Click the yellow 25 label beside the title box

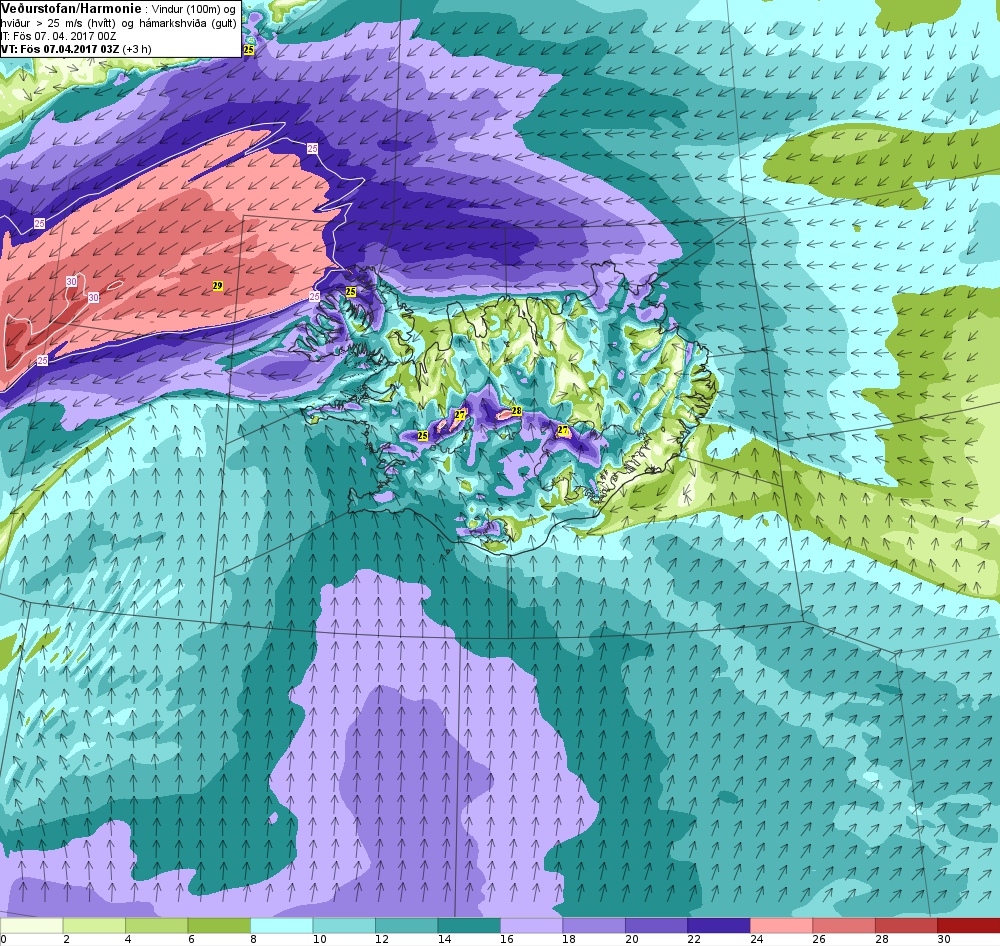coord(249,50)
